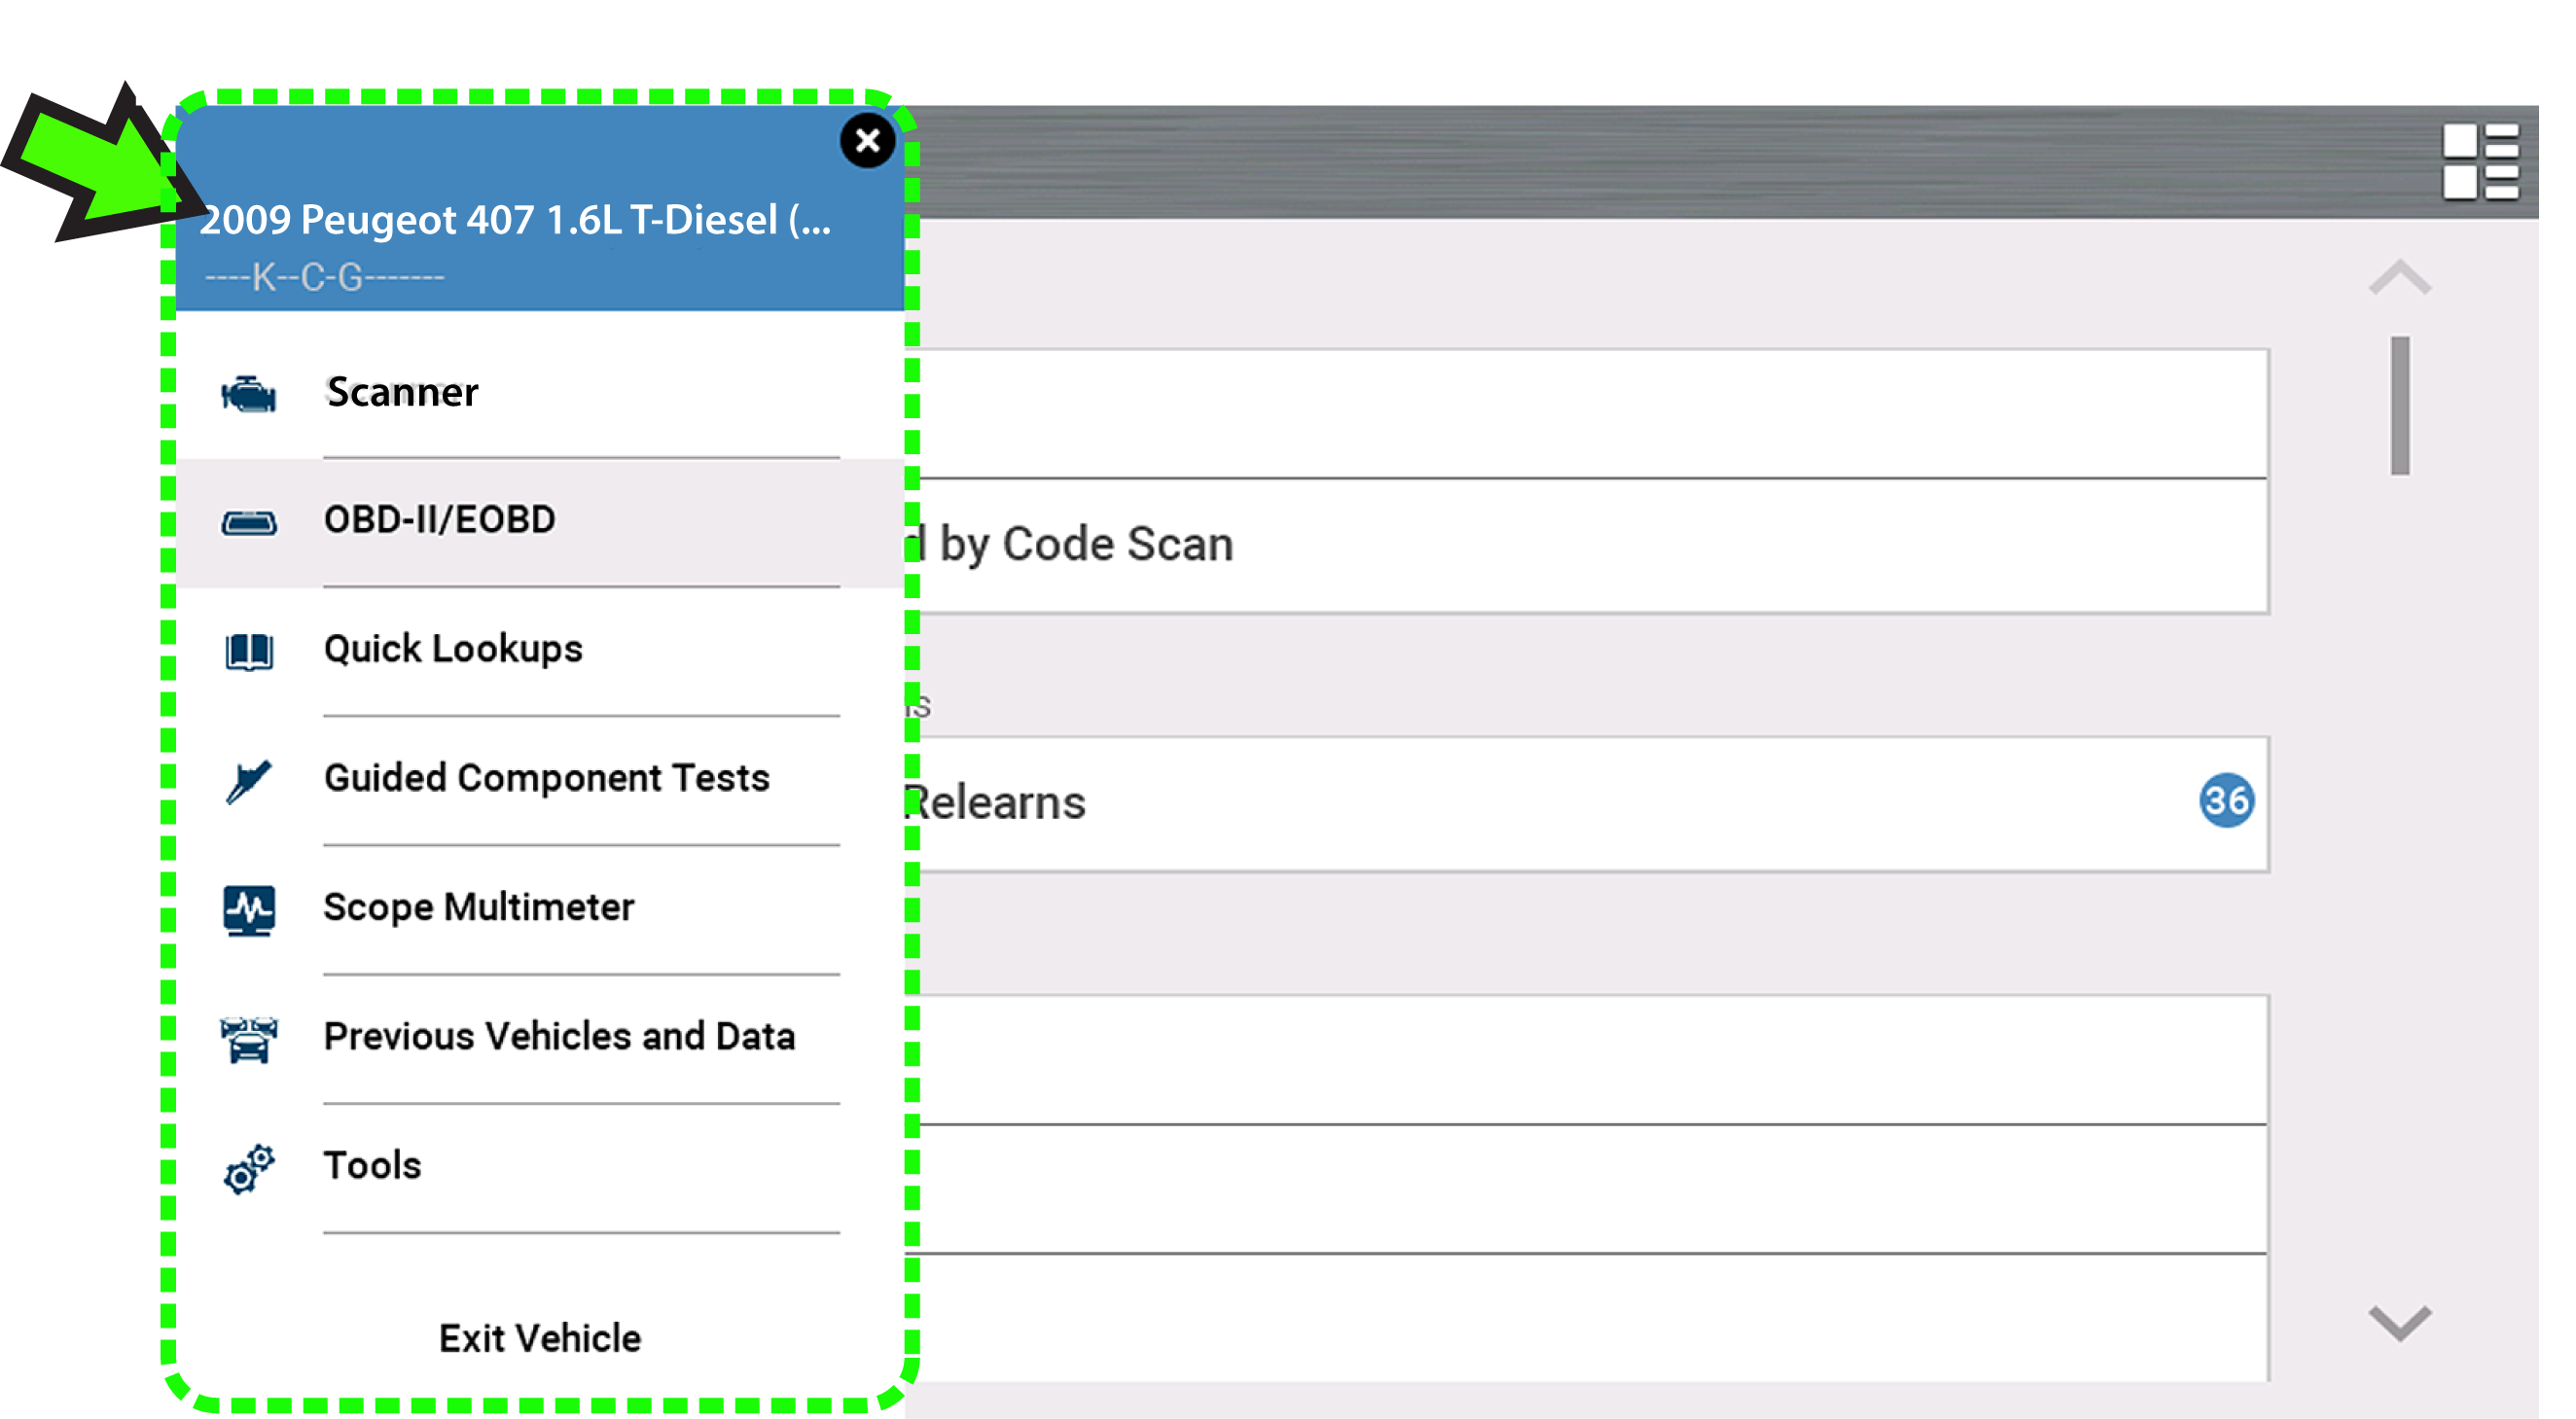Click the Previous Vehicles cars icon

(248, 1038)
